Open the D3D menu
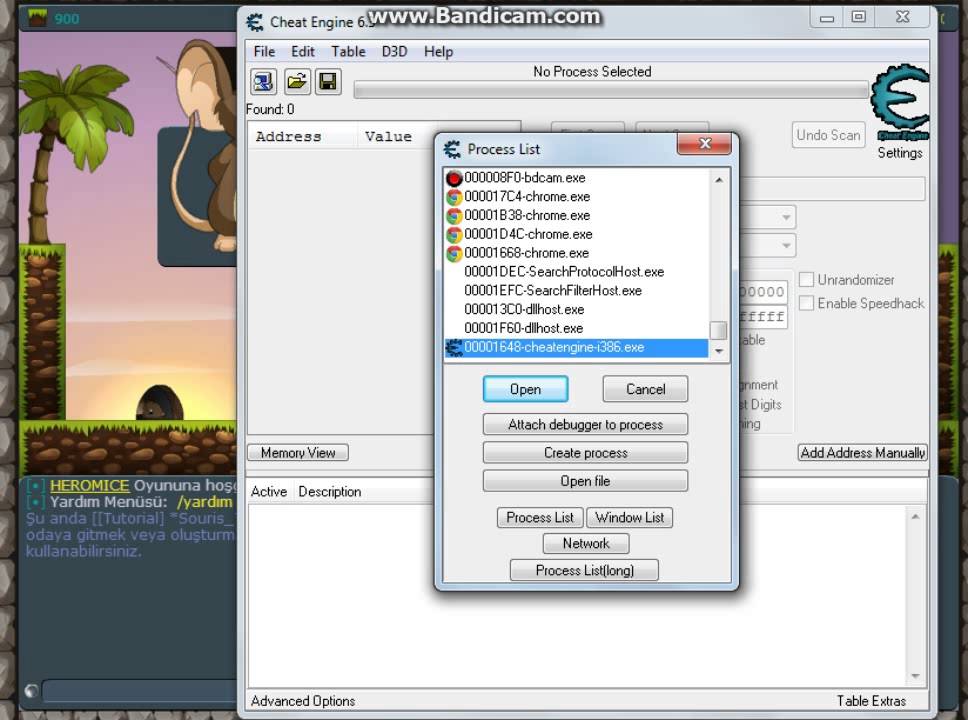Viewport: 968px width, 720px height. (x=394, y=51)
